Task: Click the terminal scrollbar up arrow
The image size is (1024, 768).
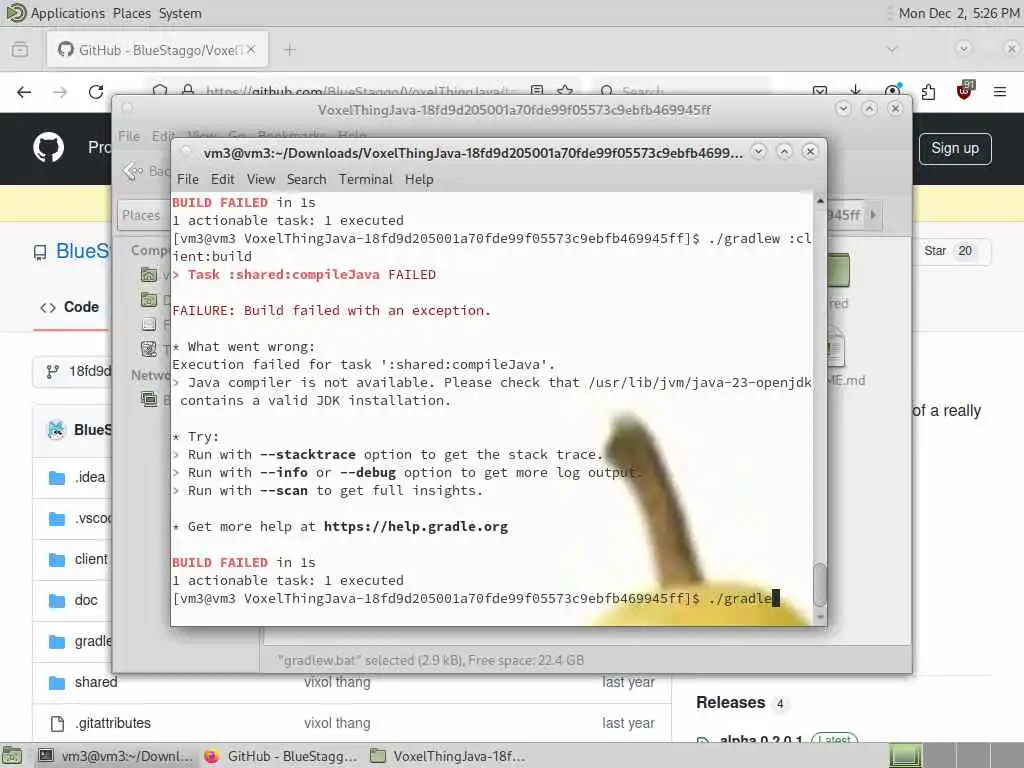Action: pos(820,200)
